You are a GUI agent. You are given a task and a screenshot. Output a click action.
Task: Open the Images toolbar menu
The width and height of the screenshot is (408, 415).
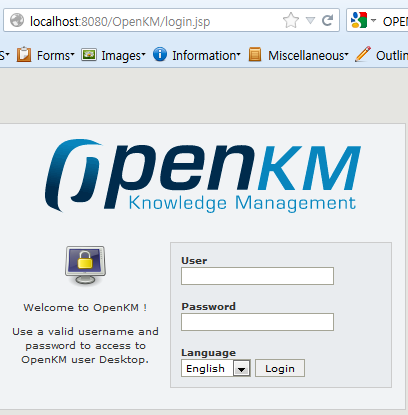click(x=123, y=56)
